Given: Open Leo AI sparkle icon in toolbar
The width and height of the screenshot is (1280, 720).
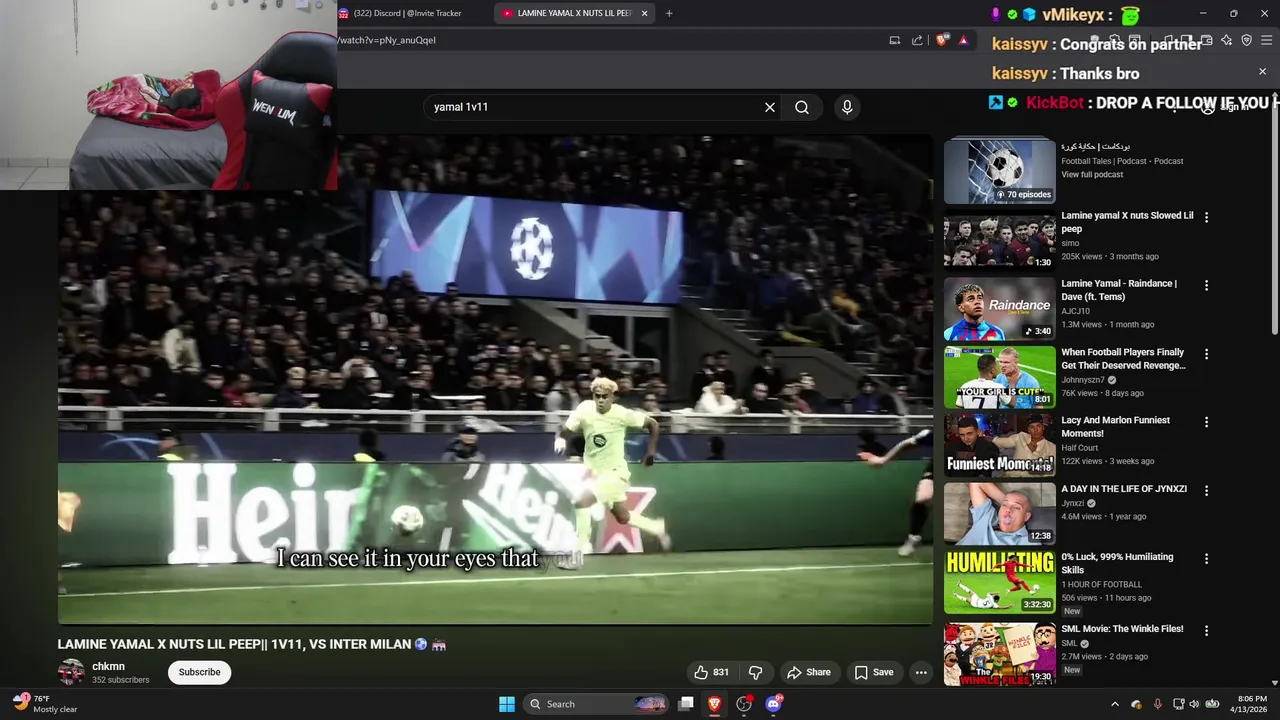Looking at the screenshot, I should click(1227, 40).
